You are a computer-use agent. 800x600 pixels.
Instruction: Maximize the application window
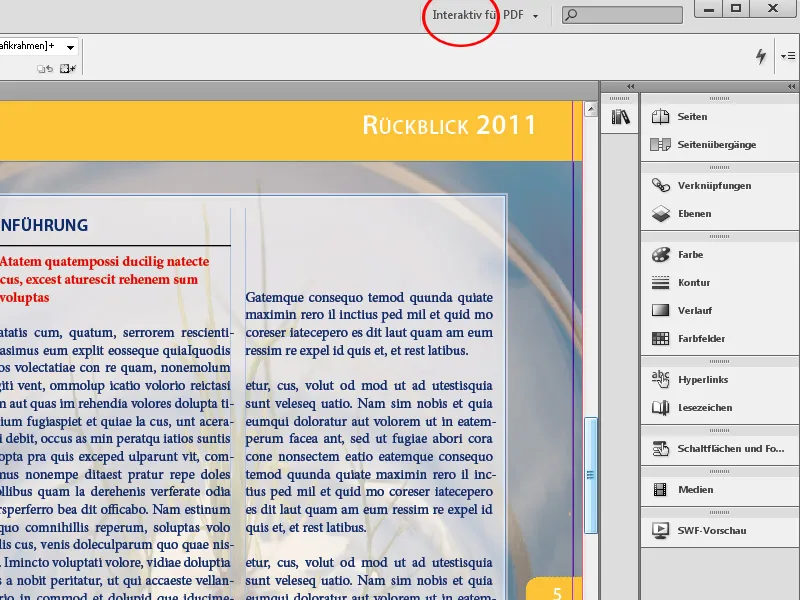click(736, 9)
